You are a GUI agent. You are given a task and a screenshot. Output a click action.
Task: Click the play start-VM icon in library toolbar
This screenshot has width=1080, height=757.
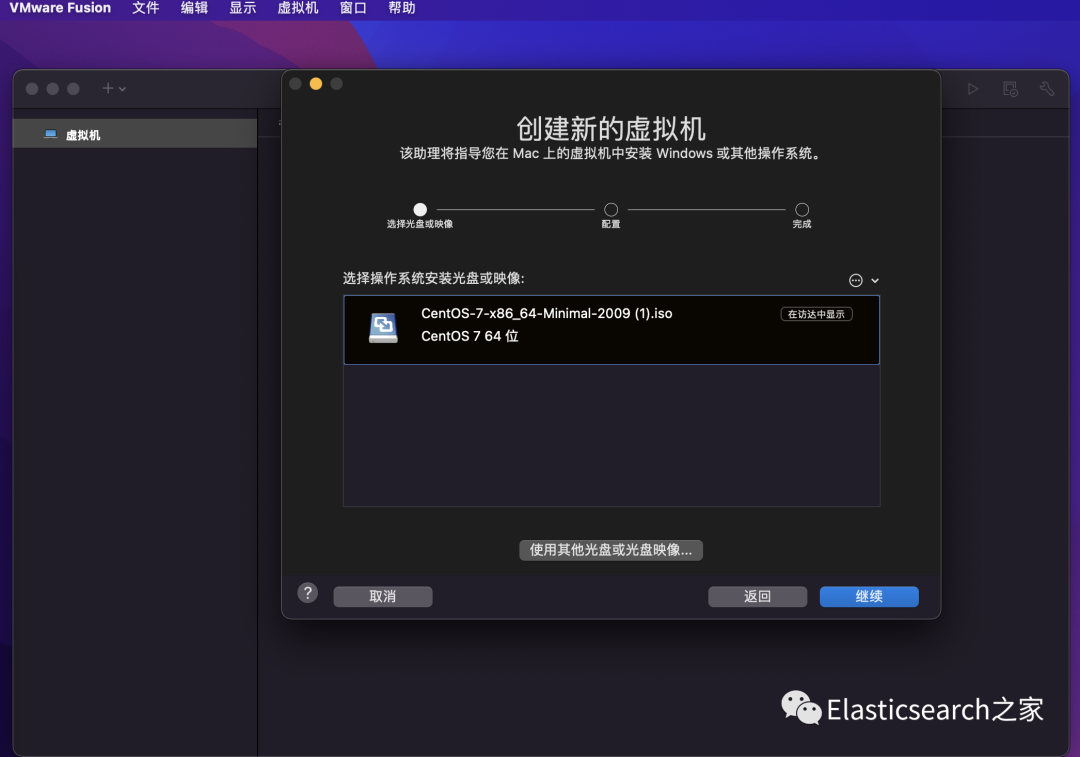973,89
